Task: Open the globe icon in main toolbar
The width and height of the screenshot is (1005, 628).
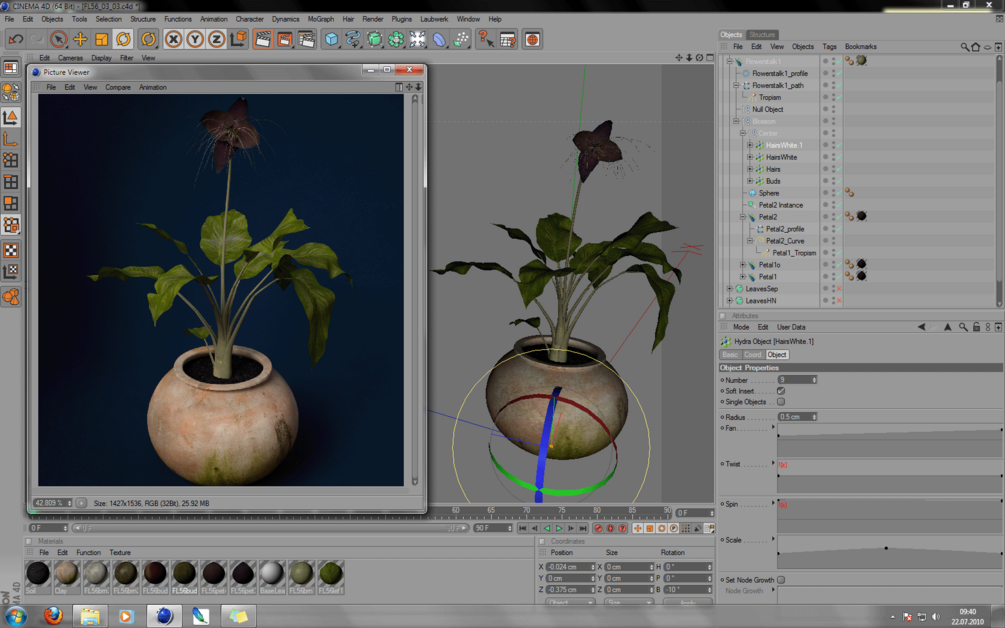Action: 532,40
